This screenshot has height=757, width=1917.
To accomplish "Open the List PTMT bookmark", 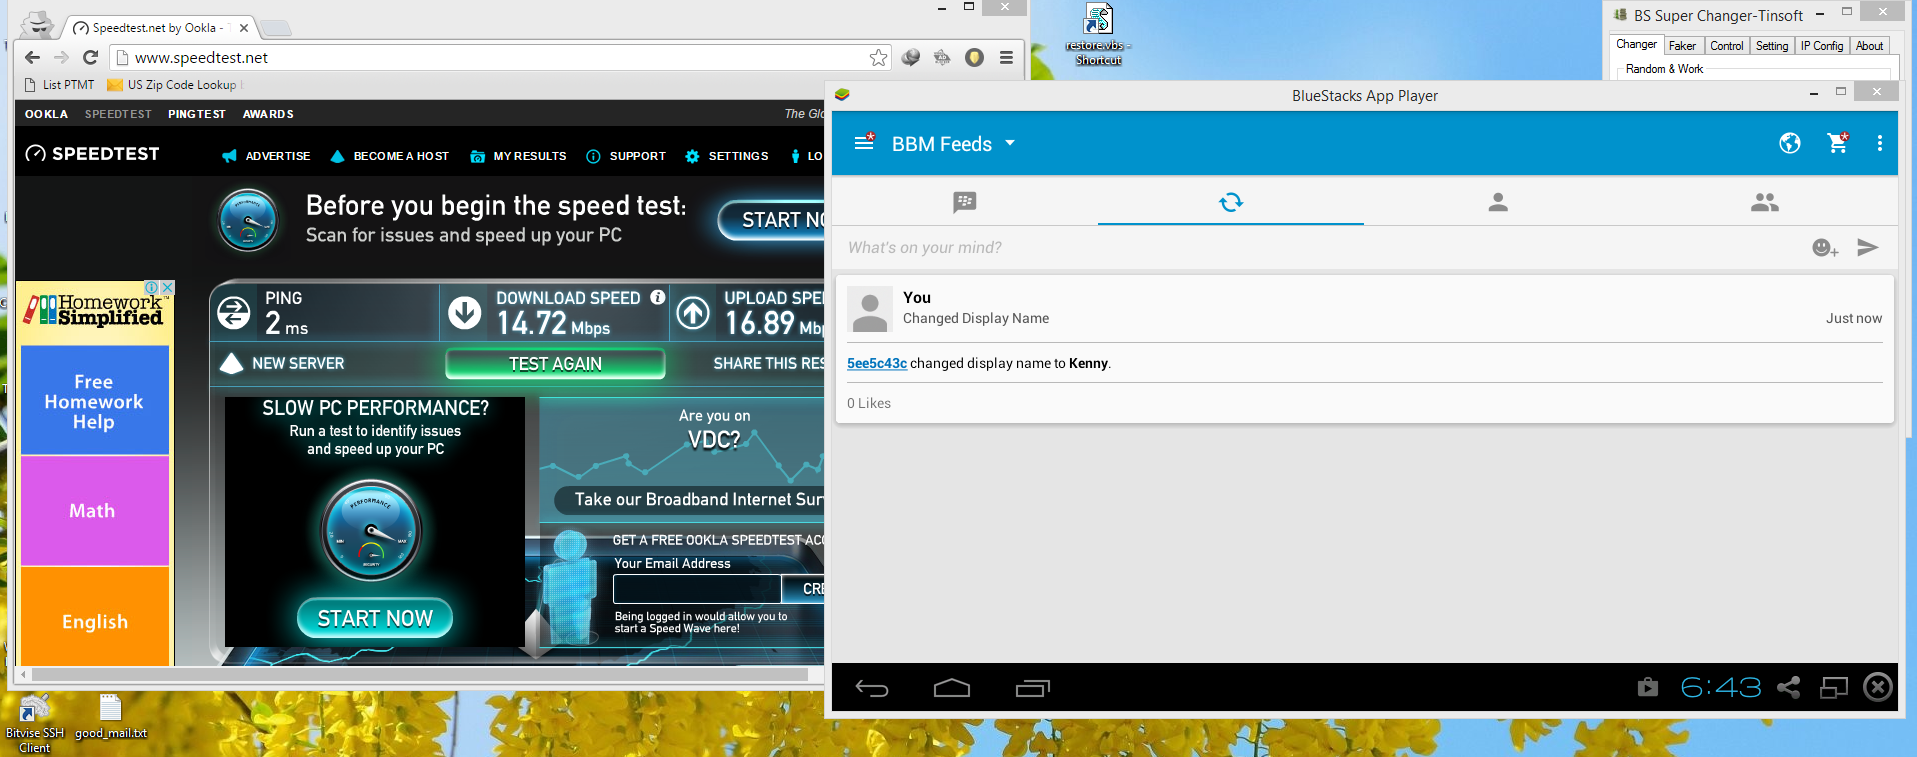I will 59,85.
